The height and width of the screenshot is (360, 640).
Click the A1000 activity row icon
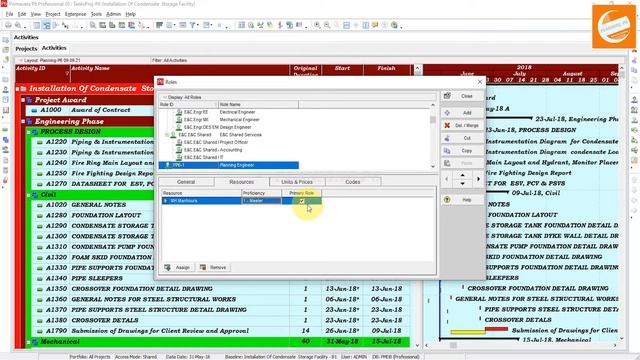click(34, 110)
